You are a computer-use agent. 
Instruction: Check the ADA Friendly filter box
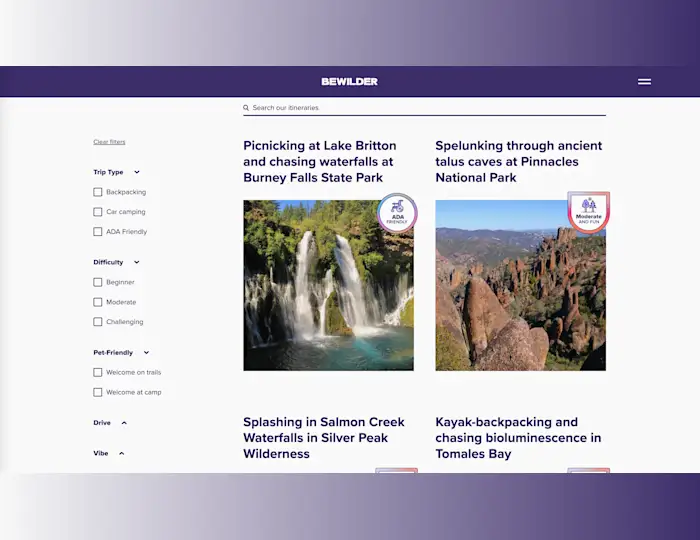tap(98, 232)
